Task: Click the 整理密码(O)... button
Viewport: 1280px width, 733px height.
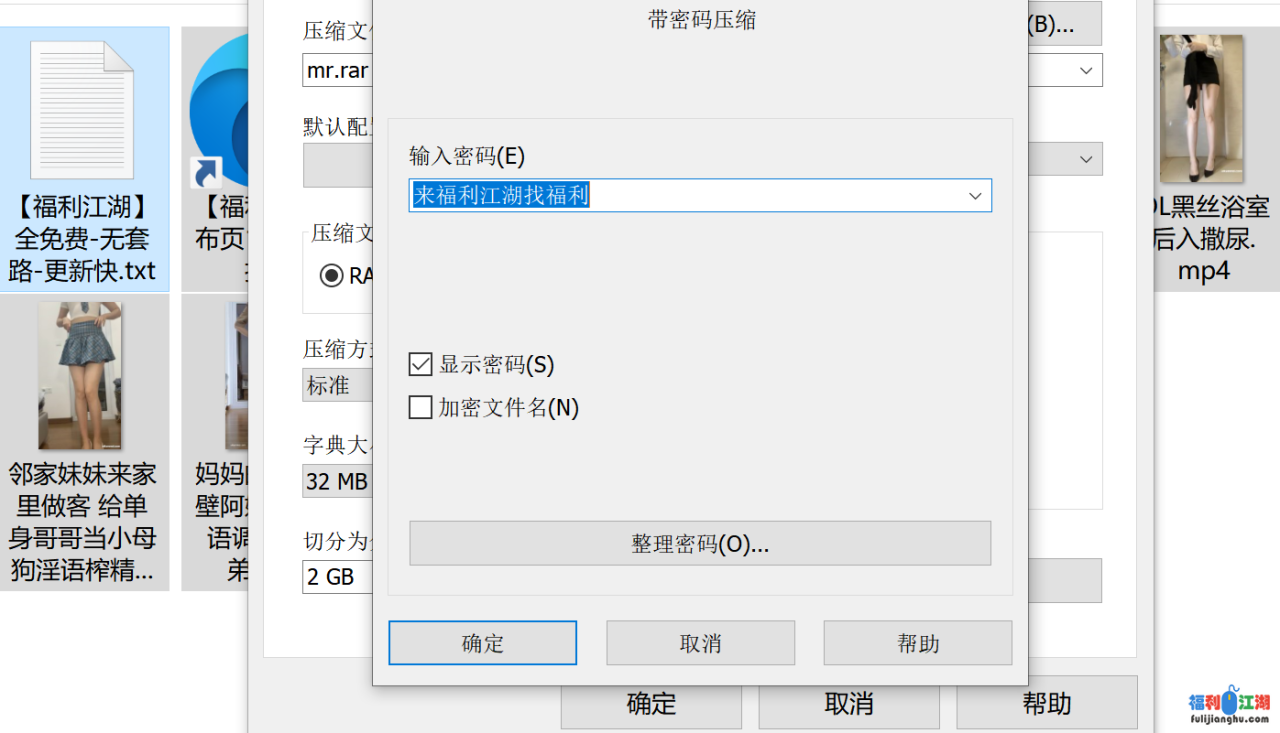Action: [x=700, y=544]
